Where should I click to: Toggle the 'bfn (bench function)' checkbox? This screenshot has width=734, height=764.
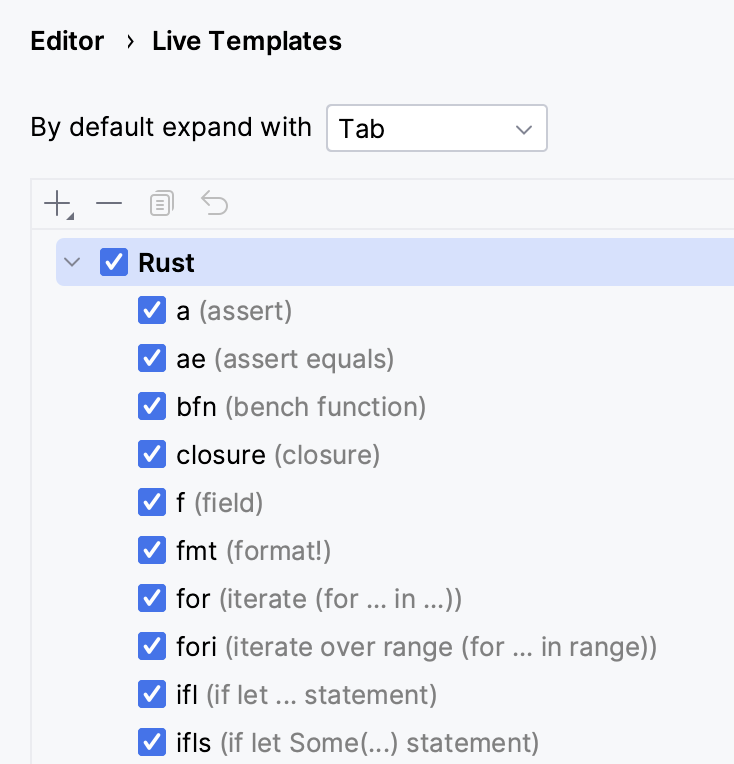click(152, 407)
